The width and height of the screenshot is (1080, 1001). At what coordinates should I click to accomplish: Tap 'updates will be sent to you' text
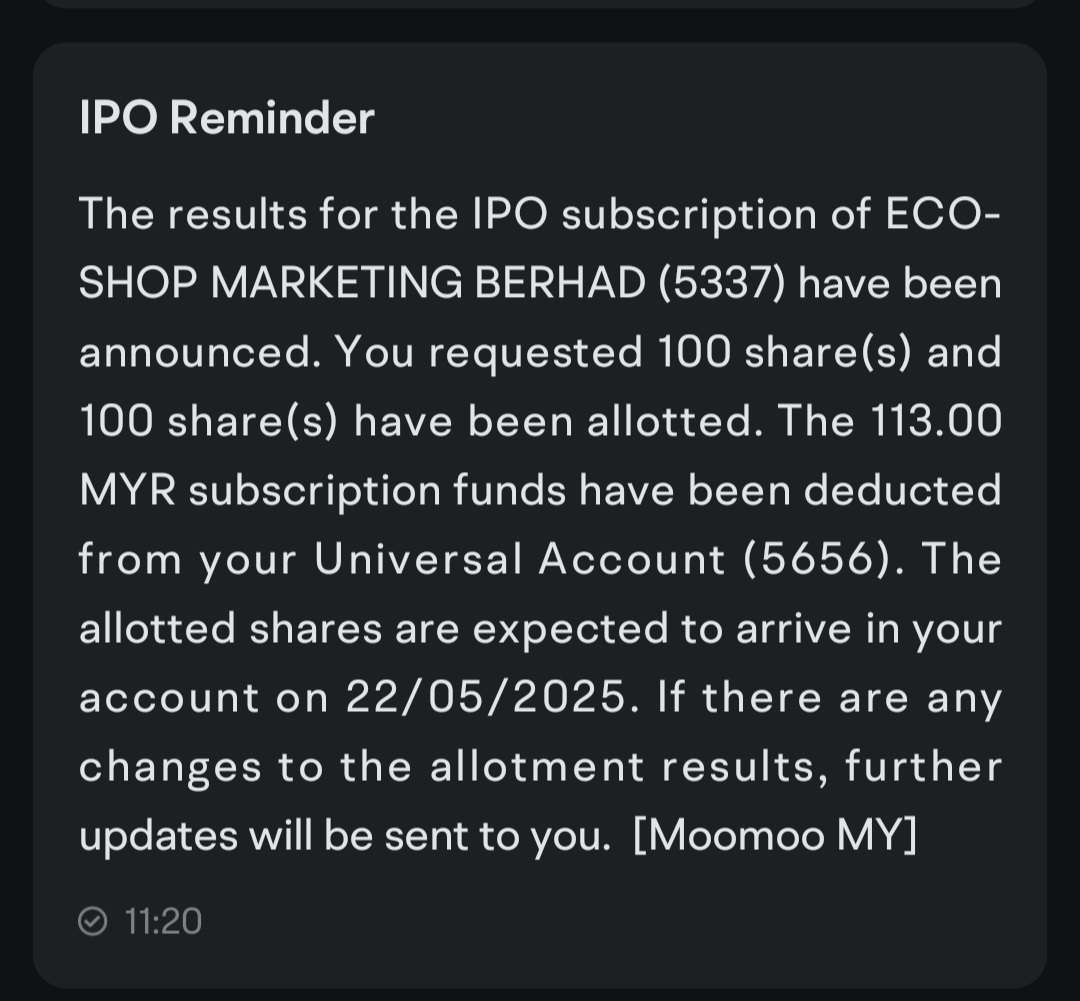click(344, 836)
